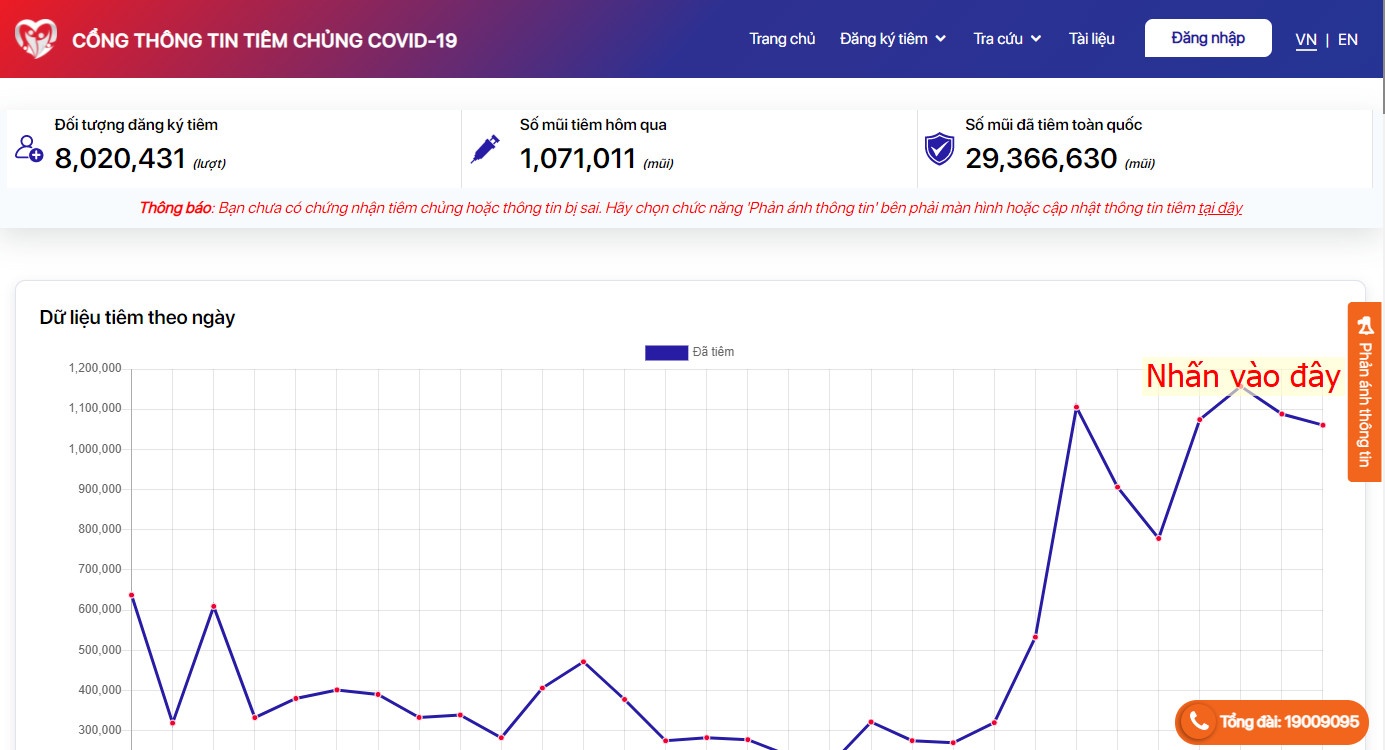Click the site title CỔNG THÔNG TIN TIÊM CHỦNG COVID-19
The width and height of the screenshot is (1385, 750).
[x=265, y=40]
